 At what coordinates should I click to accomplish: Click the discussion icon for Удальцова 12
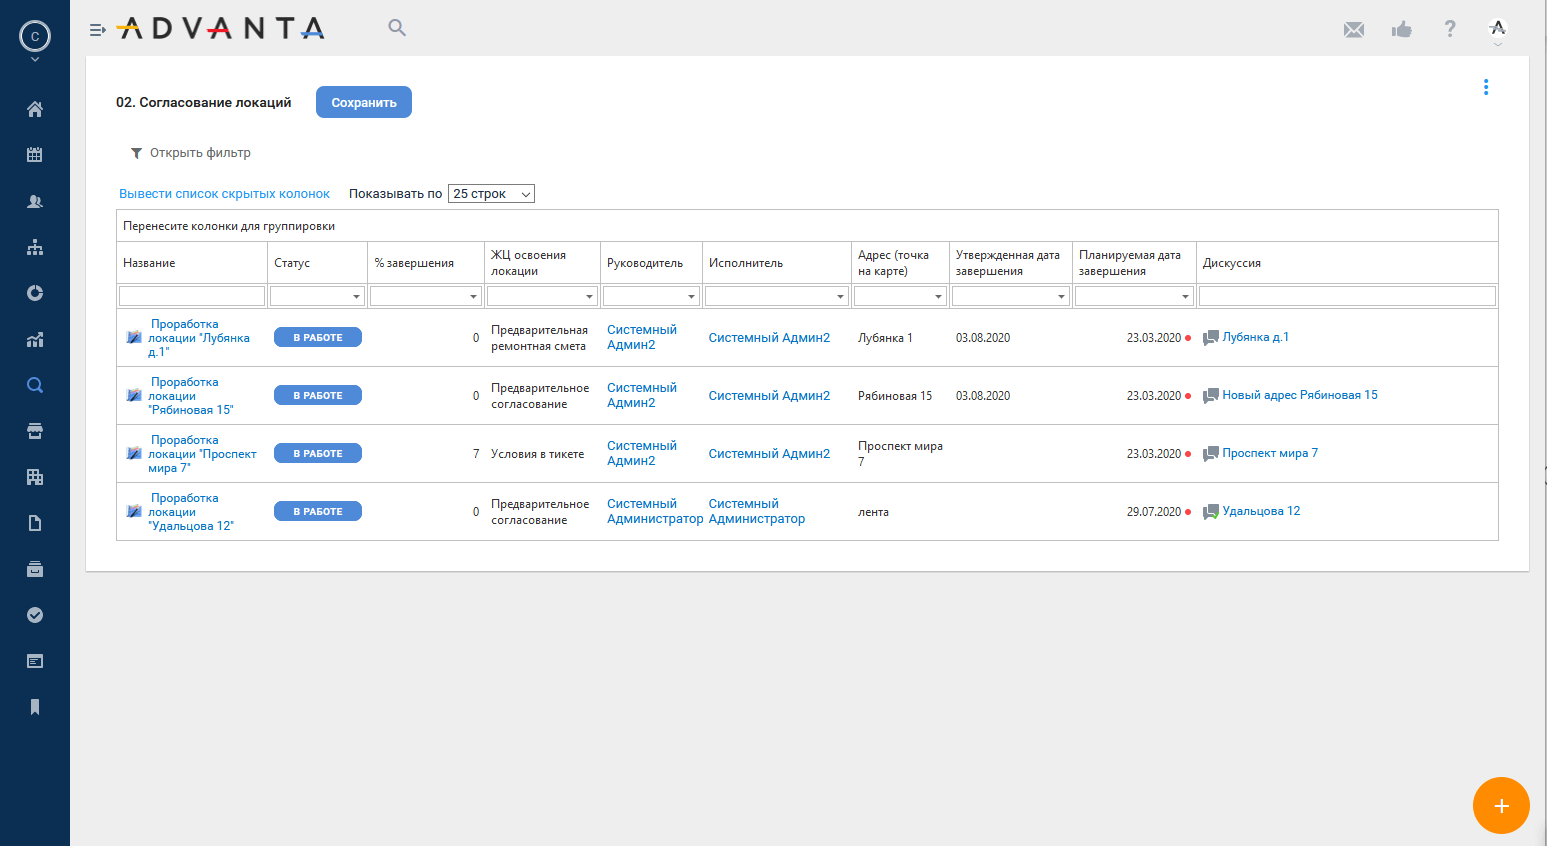[1210, 512]
